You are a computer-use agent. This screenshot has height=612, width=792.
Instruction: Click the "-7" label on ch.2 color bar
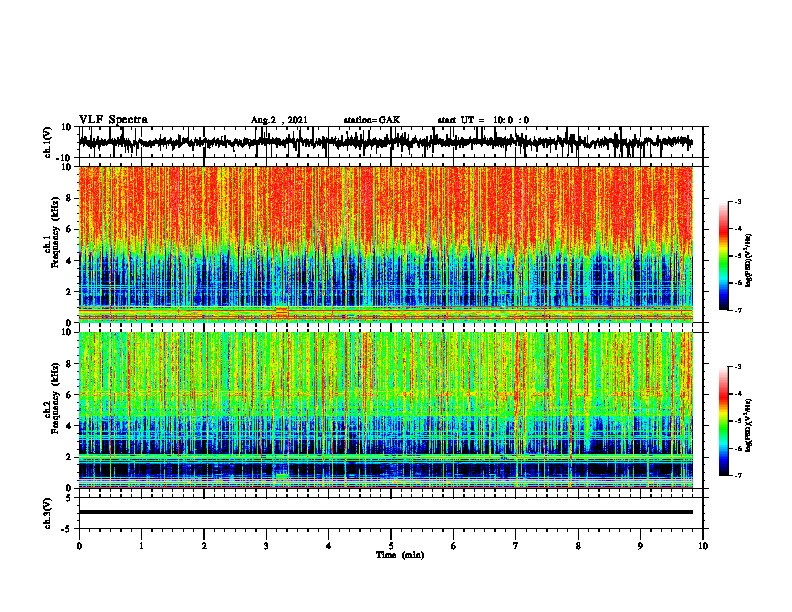(x=737, y=475)
